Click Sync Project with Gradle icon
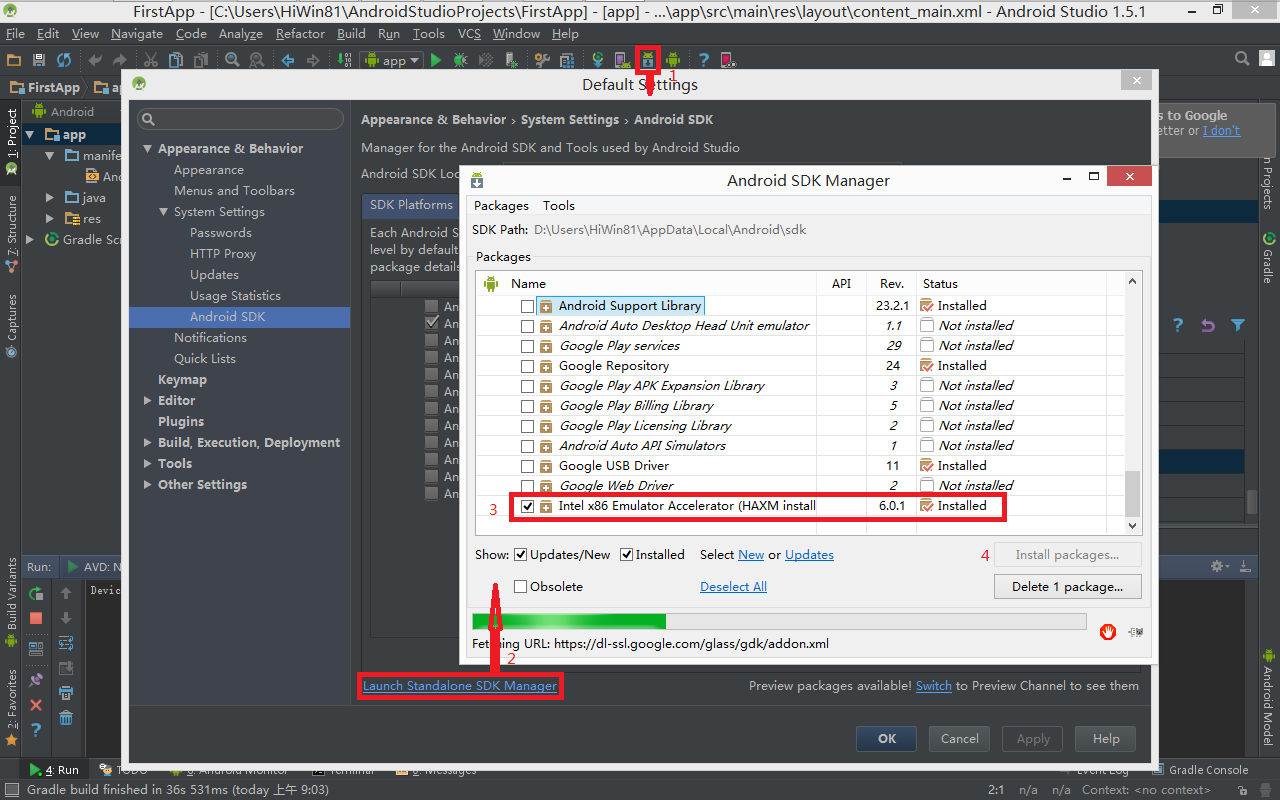 click(598, 61)
